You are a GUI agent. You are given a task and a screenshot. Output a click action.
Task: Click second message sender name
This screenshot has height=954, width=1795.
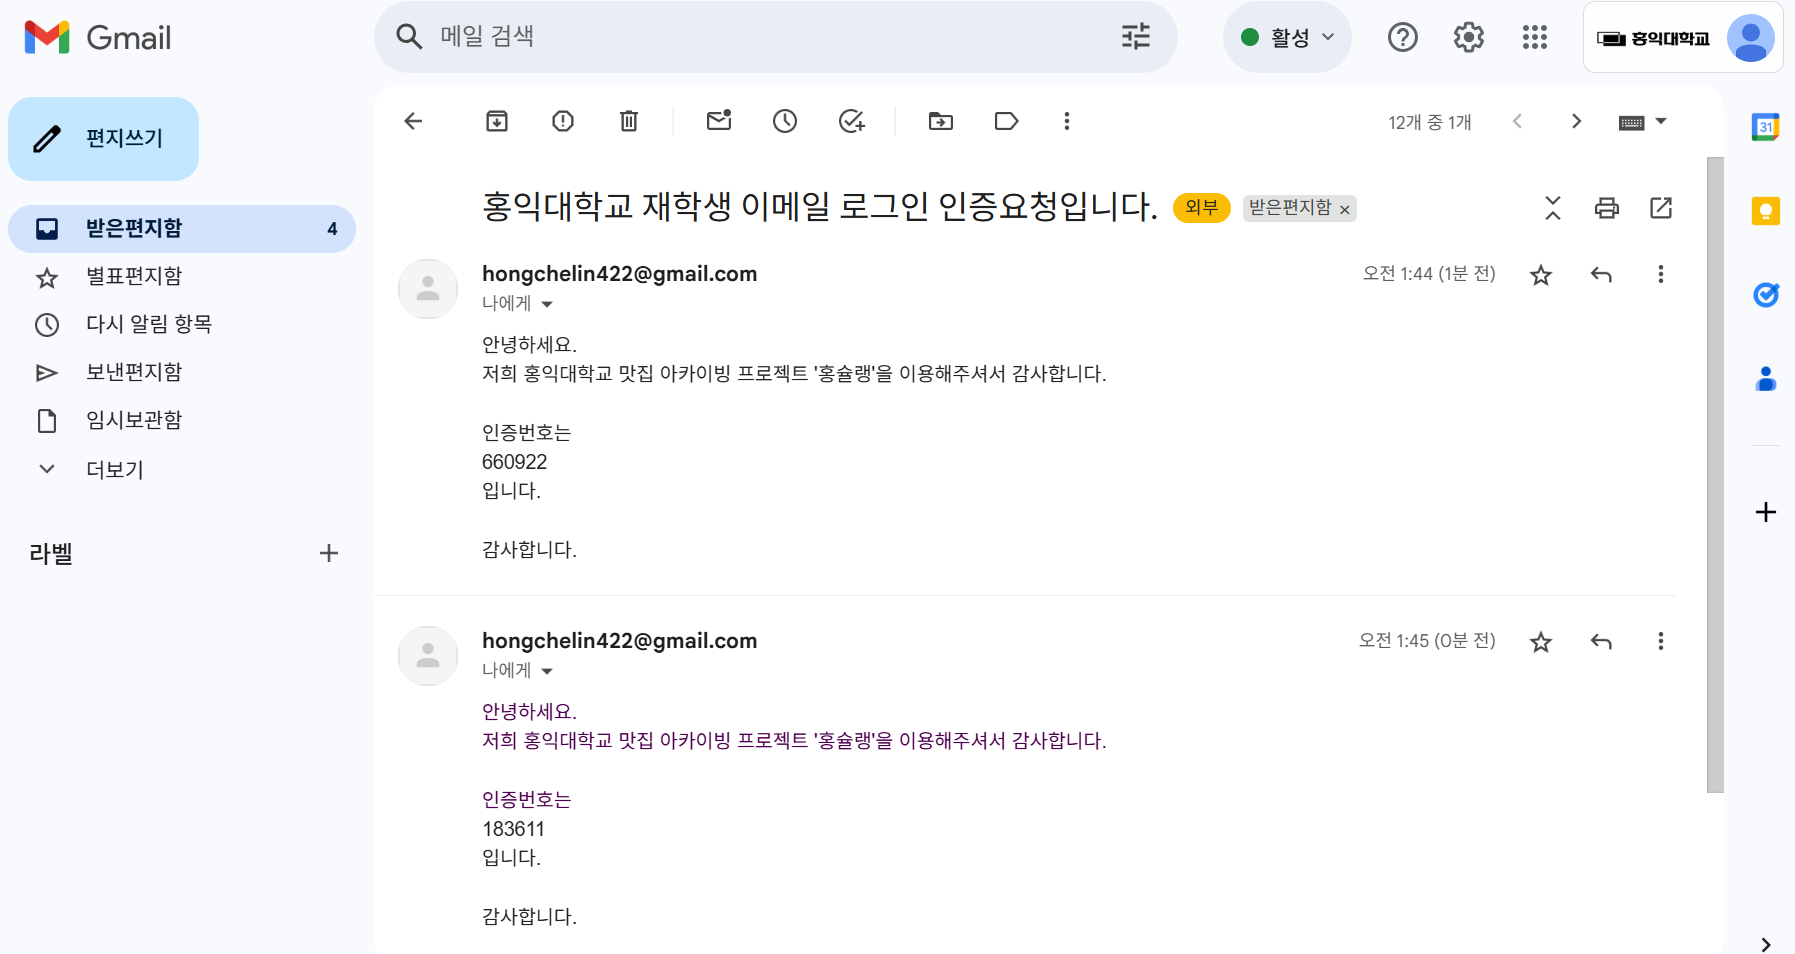(620, 641)
